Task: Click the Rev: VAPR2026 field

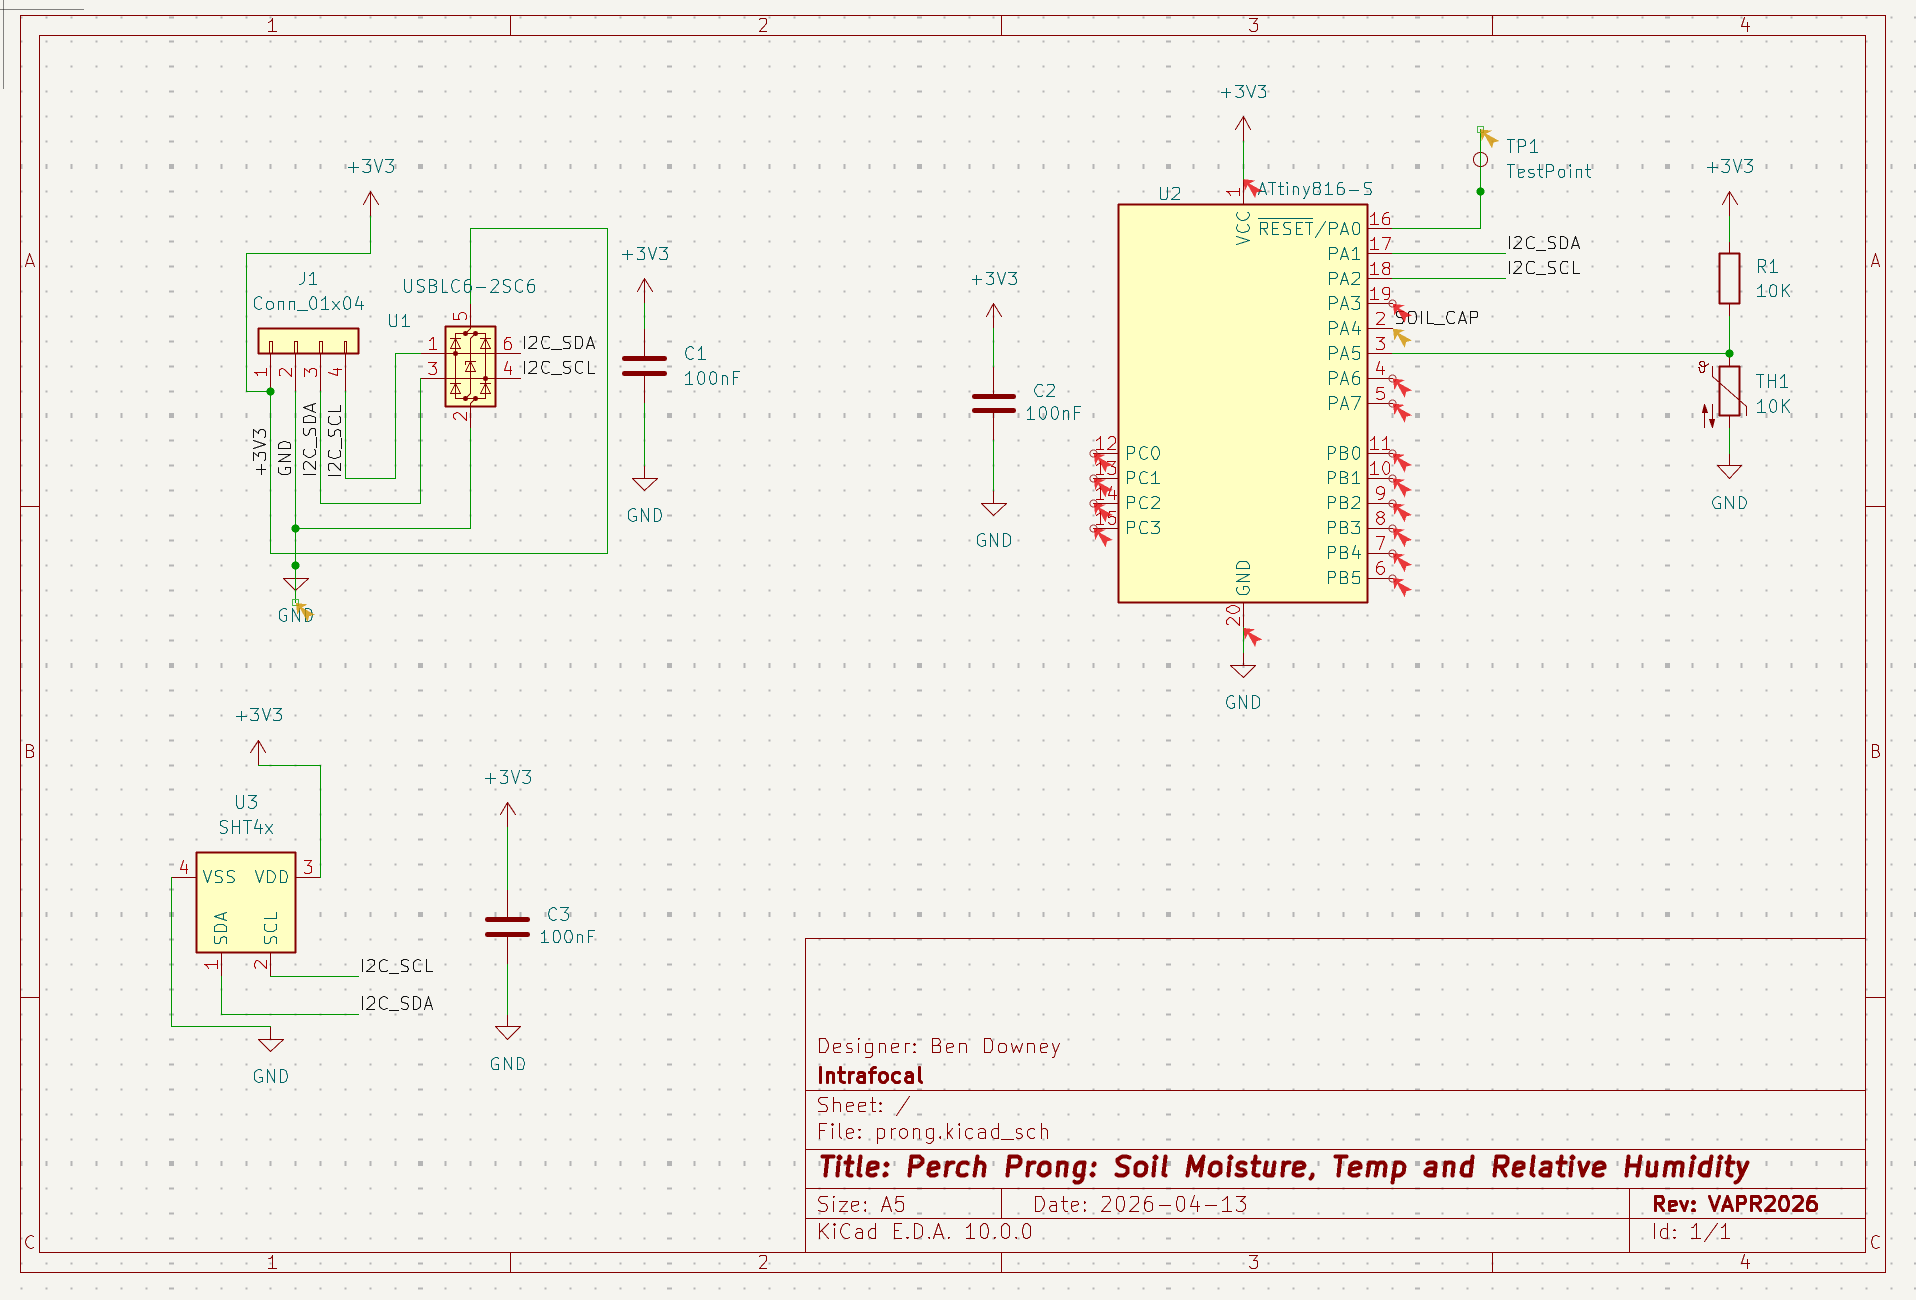Action: pyautogui.click(x=1735, y=1204)
